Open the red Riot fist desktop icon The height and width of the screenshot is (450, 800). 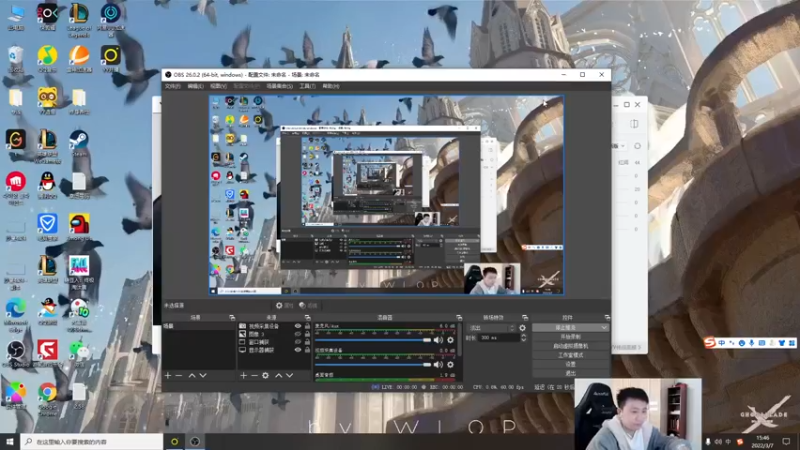[15, 188]
